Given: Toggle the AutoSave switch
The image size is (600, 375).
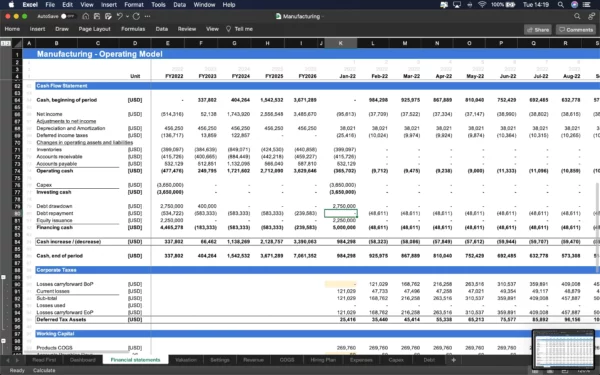Looking at the screenshot, I should (68, 16).
